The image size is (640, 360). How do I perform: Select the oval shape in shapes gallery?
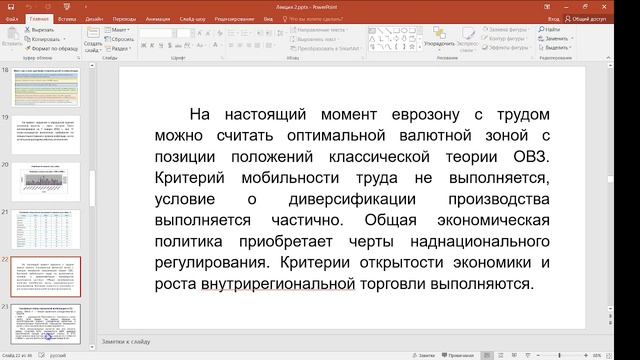404,31
